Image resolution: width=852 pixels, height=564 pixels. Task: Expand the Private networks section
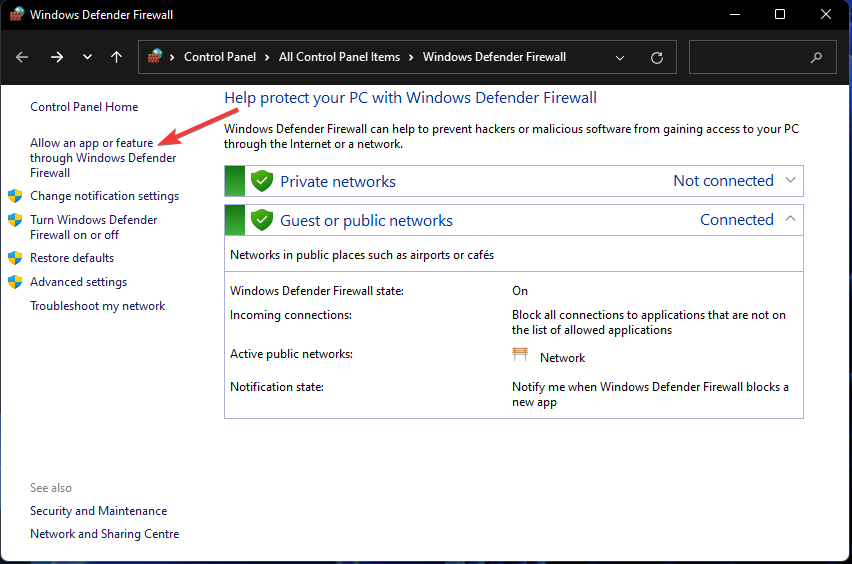pos(790,180)
